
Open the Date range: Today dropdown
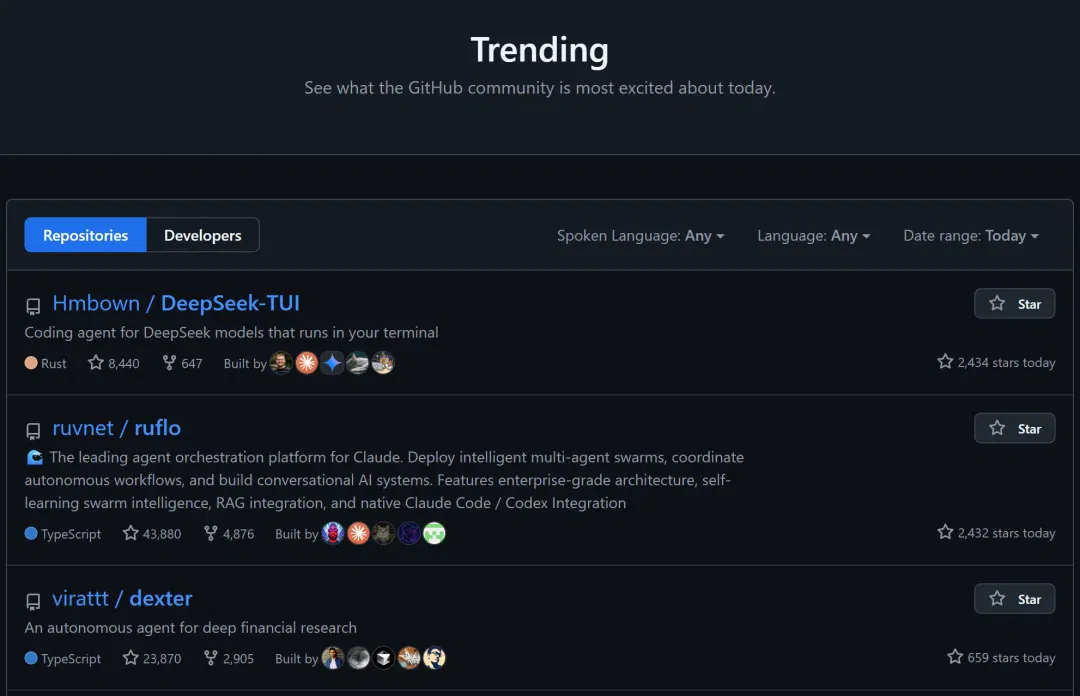point(970,236)
